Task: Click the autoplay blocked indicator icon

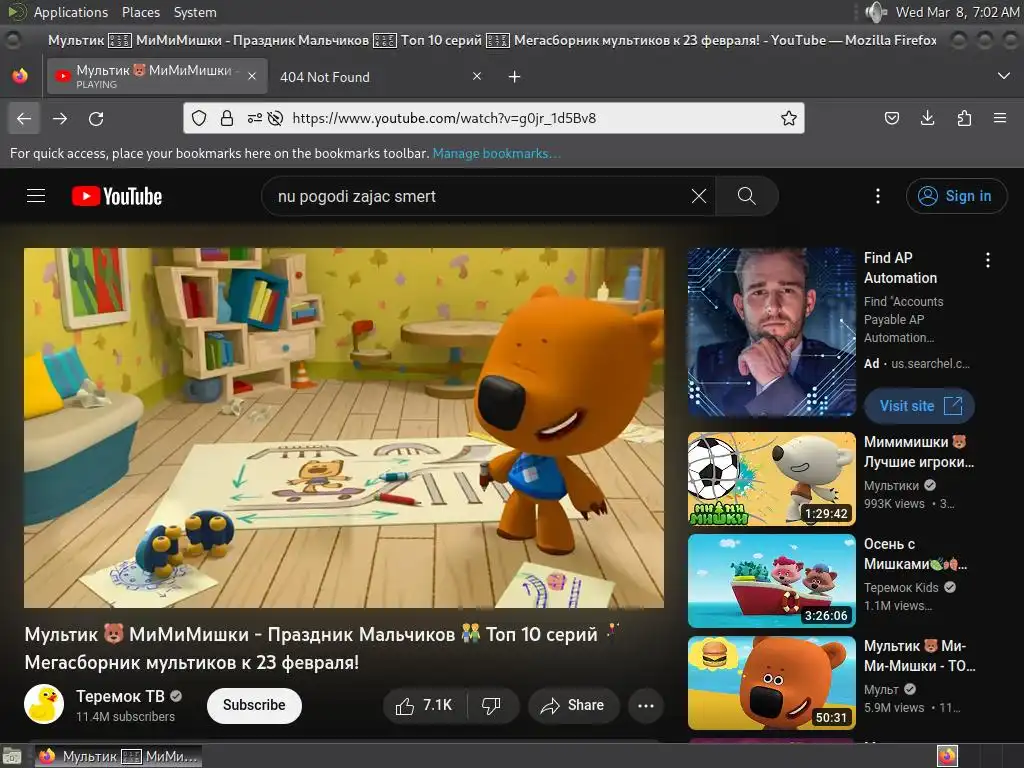Action: point(276,118)
